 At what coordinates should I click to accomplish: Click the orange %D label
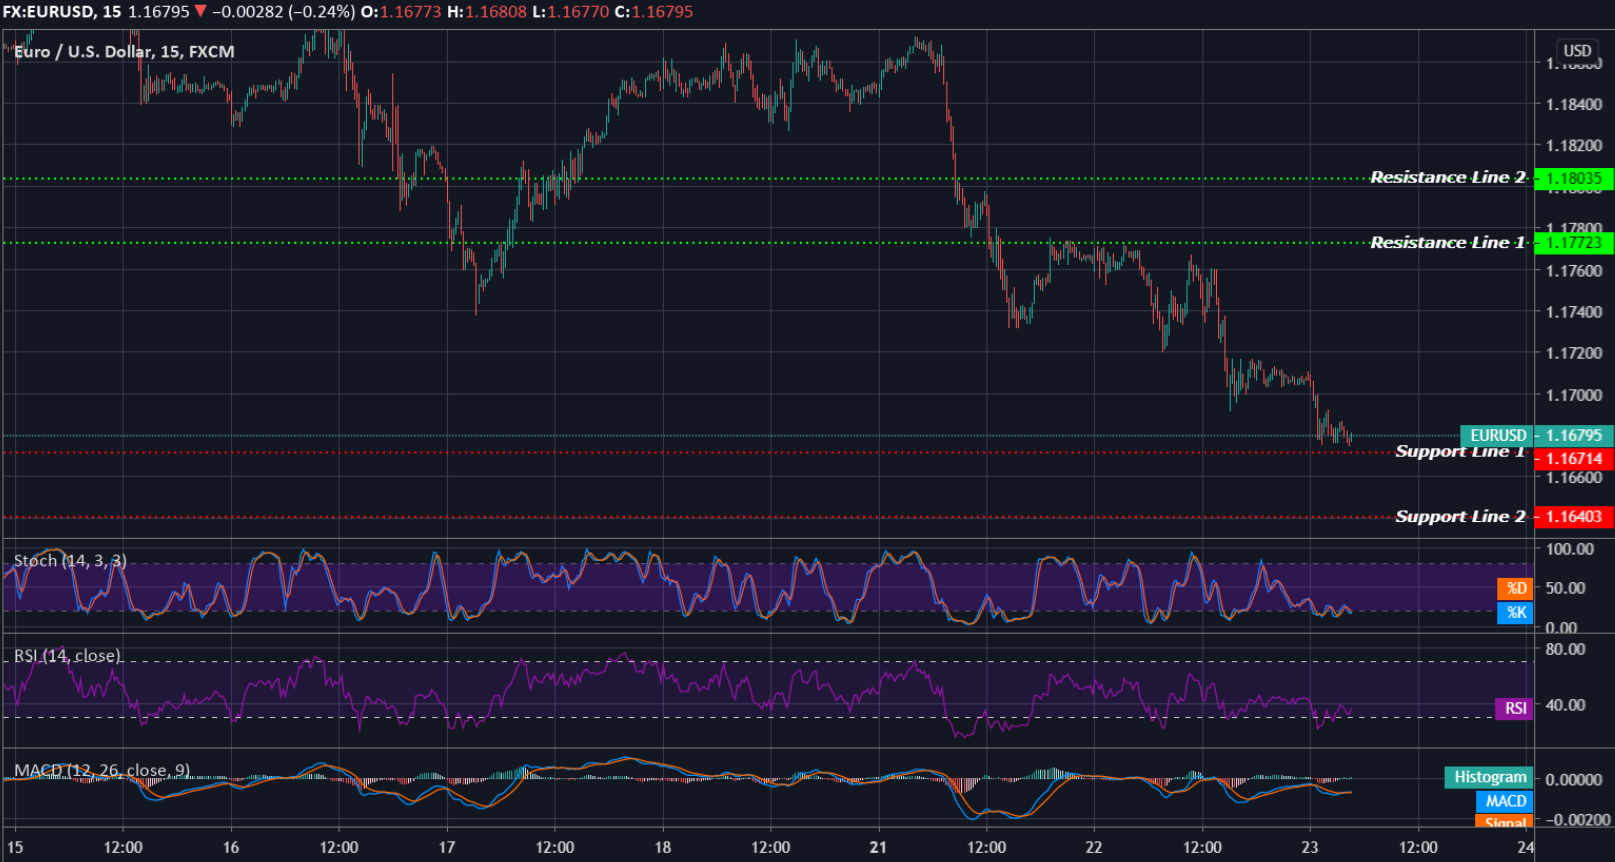pos(1515,588)
